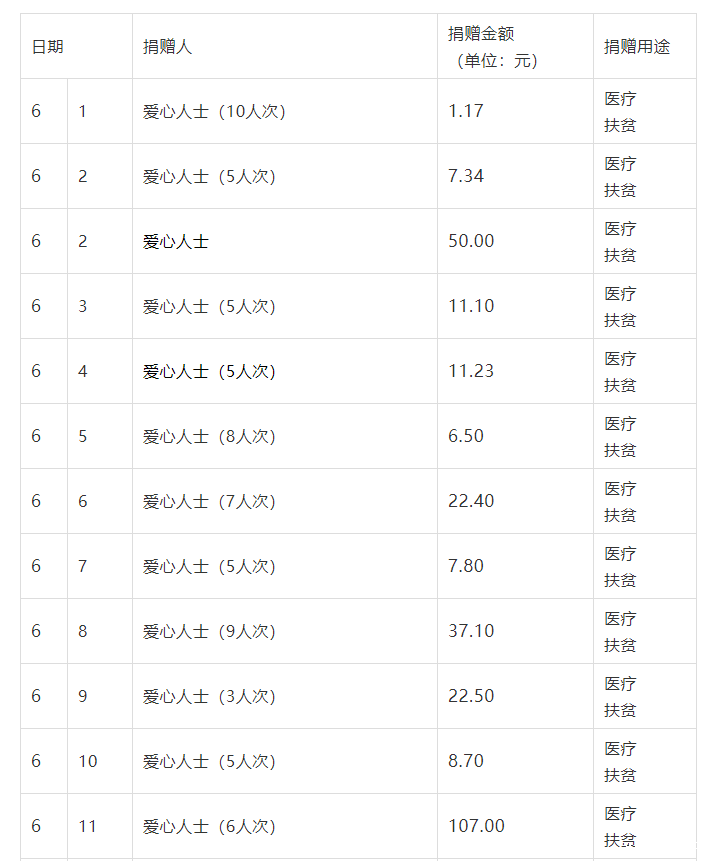Viewport: 710px width, 861px height.
Task: Click the 107.00 donation amount
Action: (476, 826)
